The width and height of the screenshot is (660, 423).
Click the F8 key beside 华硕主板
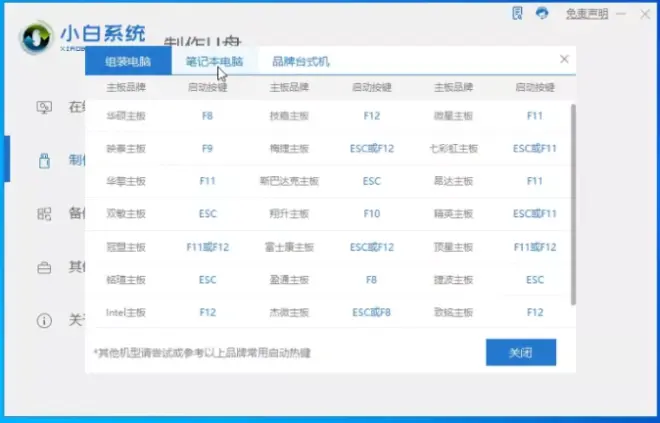pyautogui.click(x=208, y=116)
